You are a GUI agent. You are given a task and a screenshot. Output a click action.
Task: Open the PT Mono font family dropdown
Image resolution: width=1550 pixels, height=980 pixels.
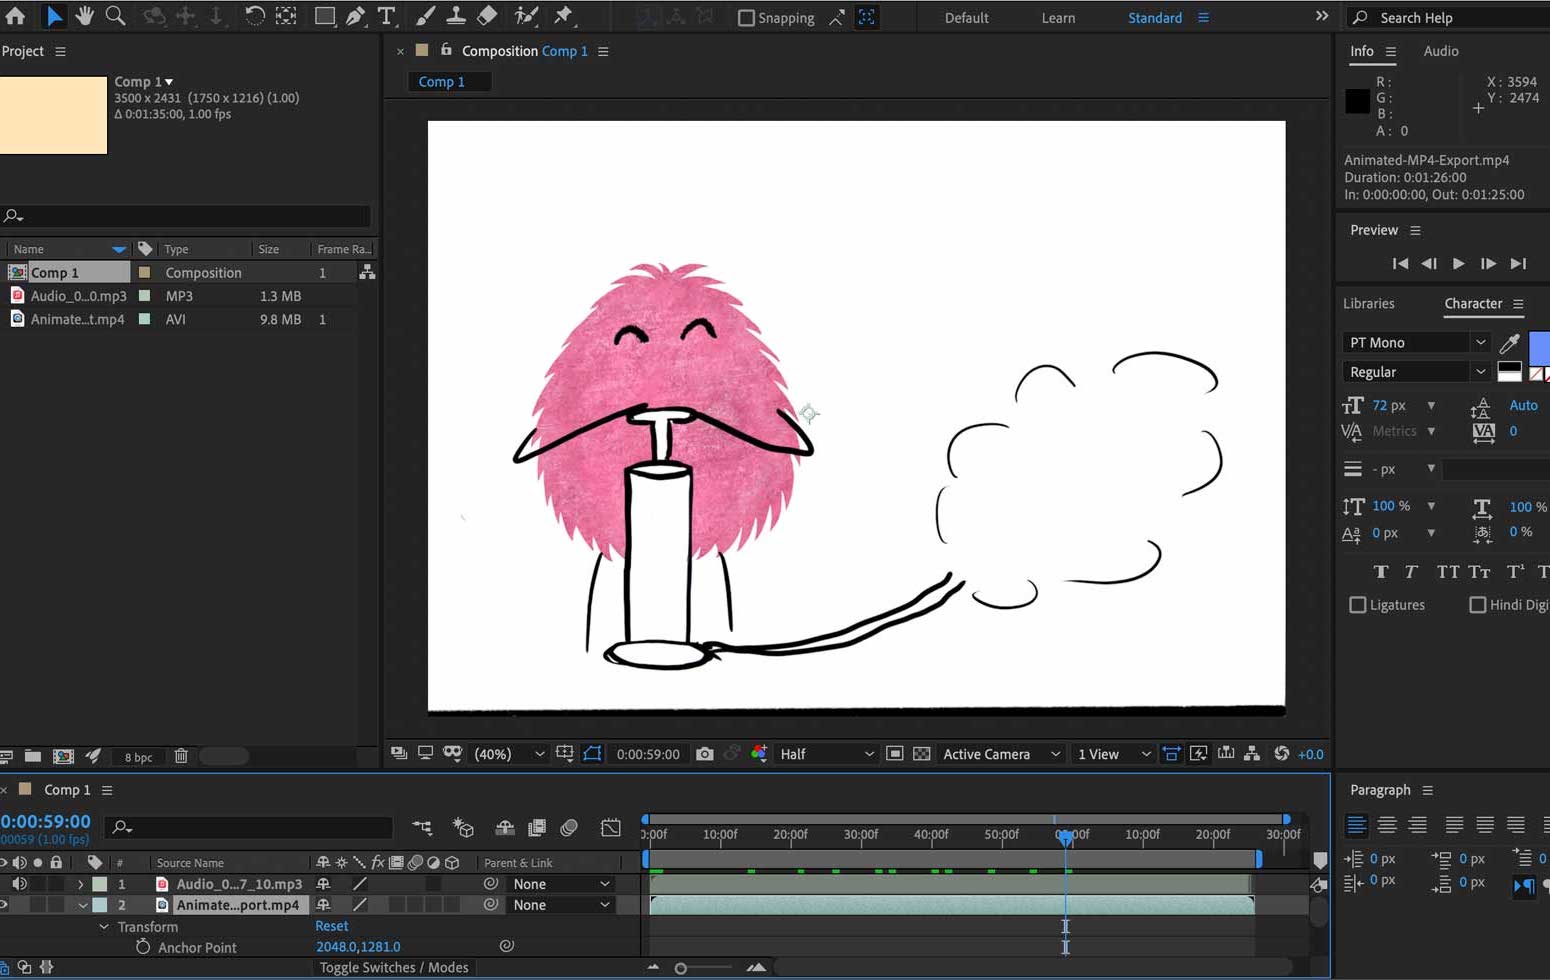click(1416, 343)
